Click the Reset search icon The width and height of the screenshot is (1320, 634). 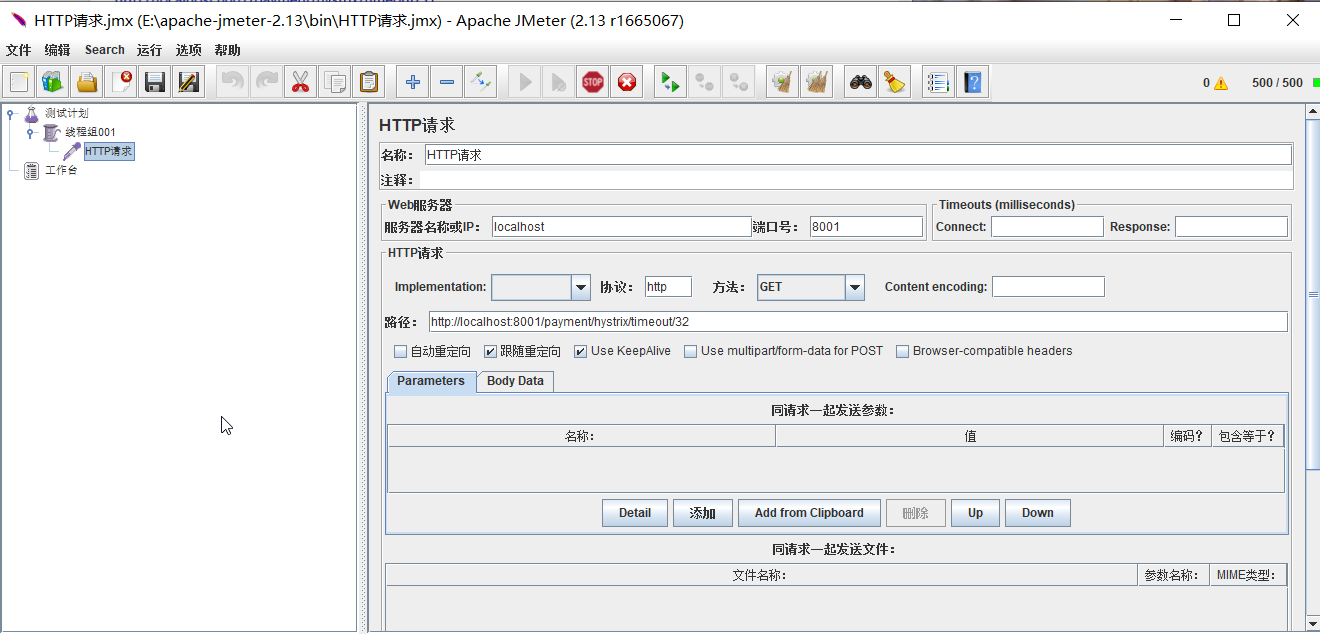(x=894, y=82)
